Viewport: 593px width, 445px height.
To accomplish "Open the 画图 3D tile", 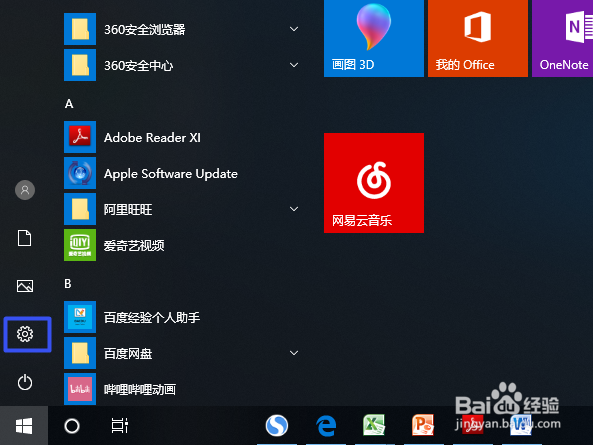I will point(374,38).
